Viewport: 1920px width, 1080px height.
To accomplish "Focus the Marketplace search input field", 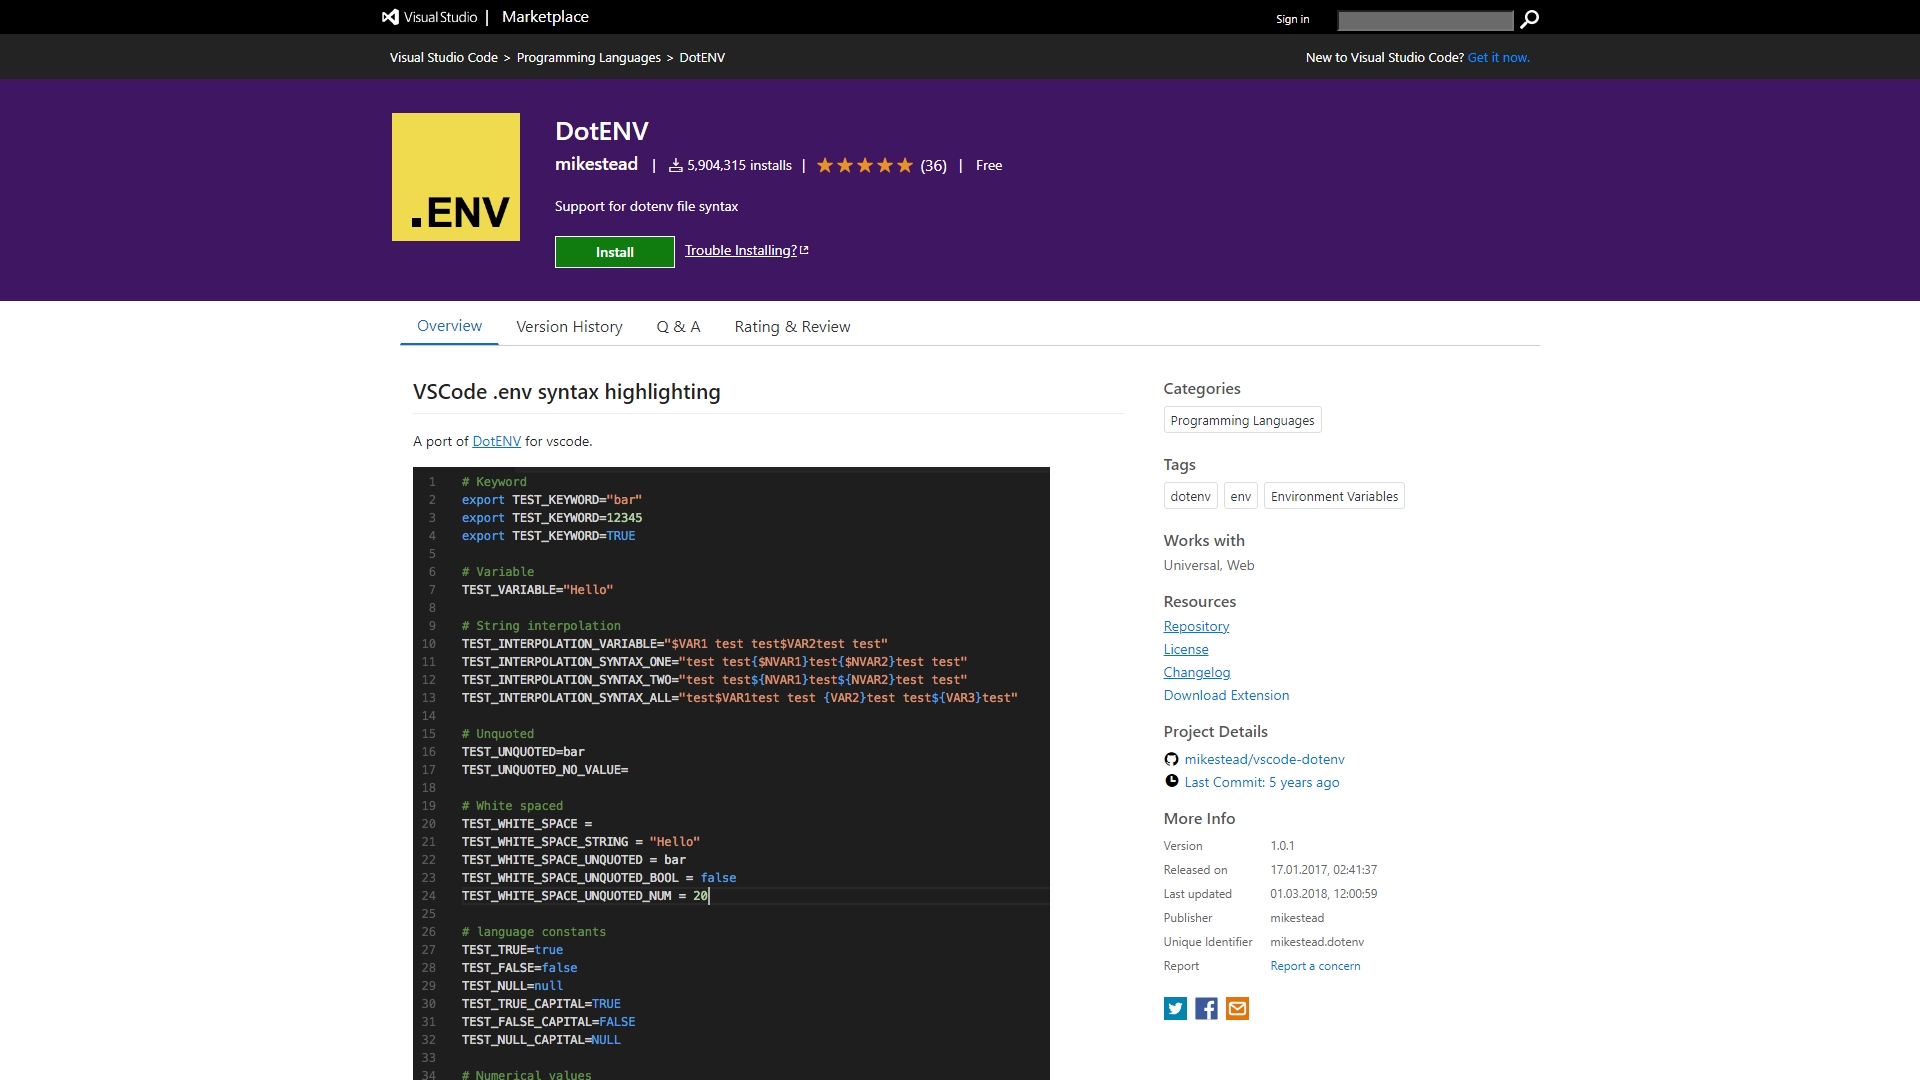I will coord(1425,20).
